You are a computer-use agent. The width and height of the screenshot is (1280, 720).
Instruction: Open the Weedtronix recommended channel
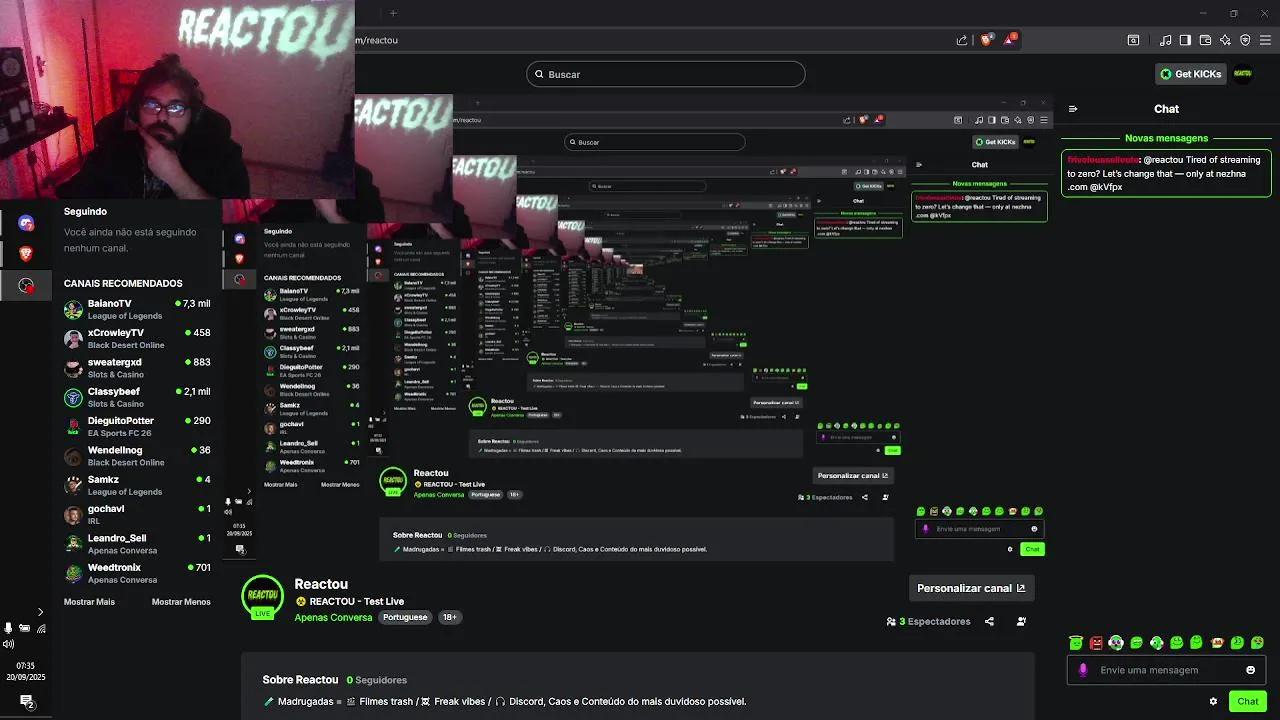click(137, 573)
